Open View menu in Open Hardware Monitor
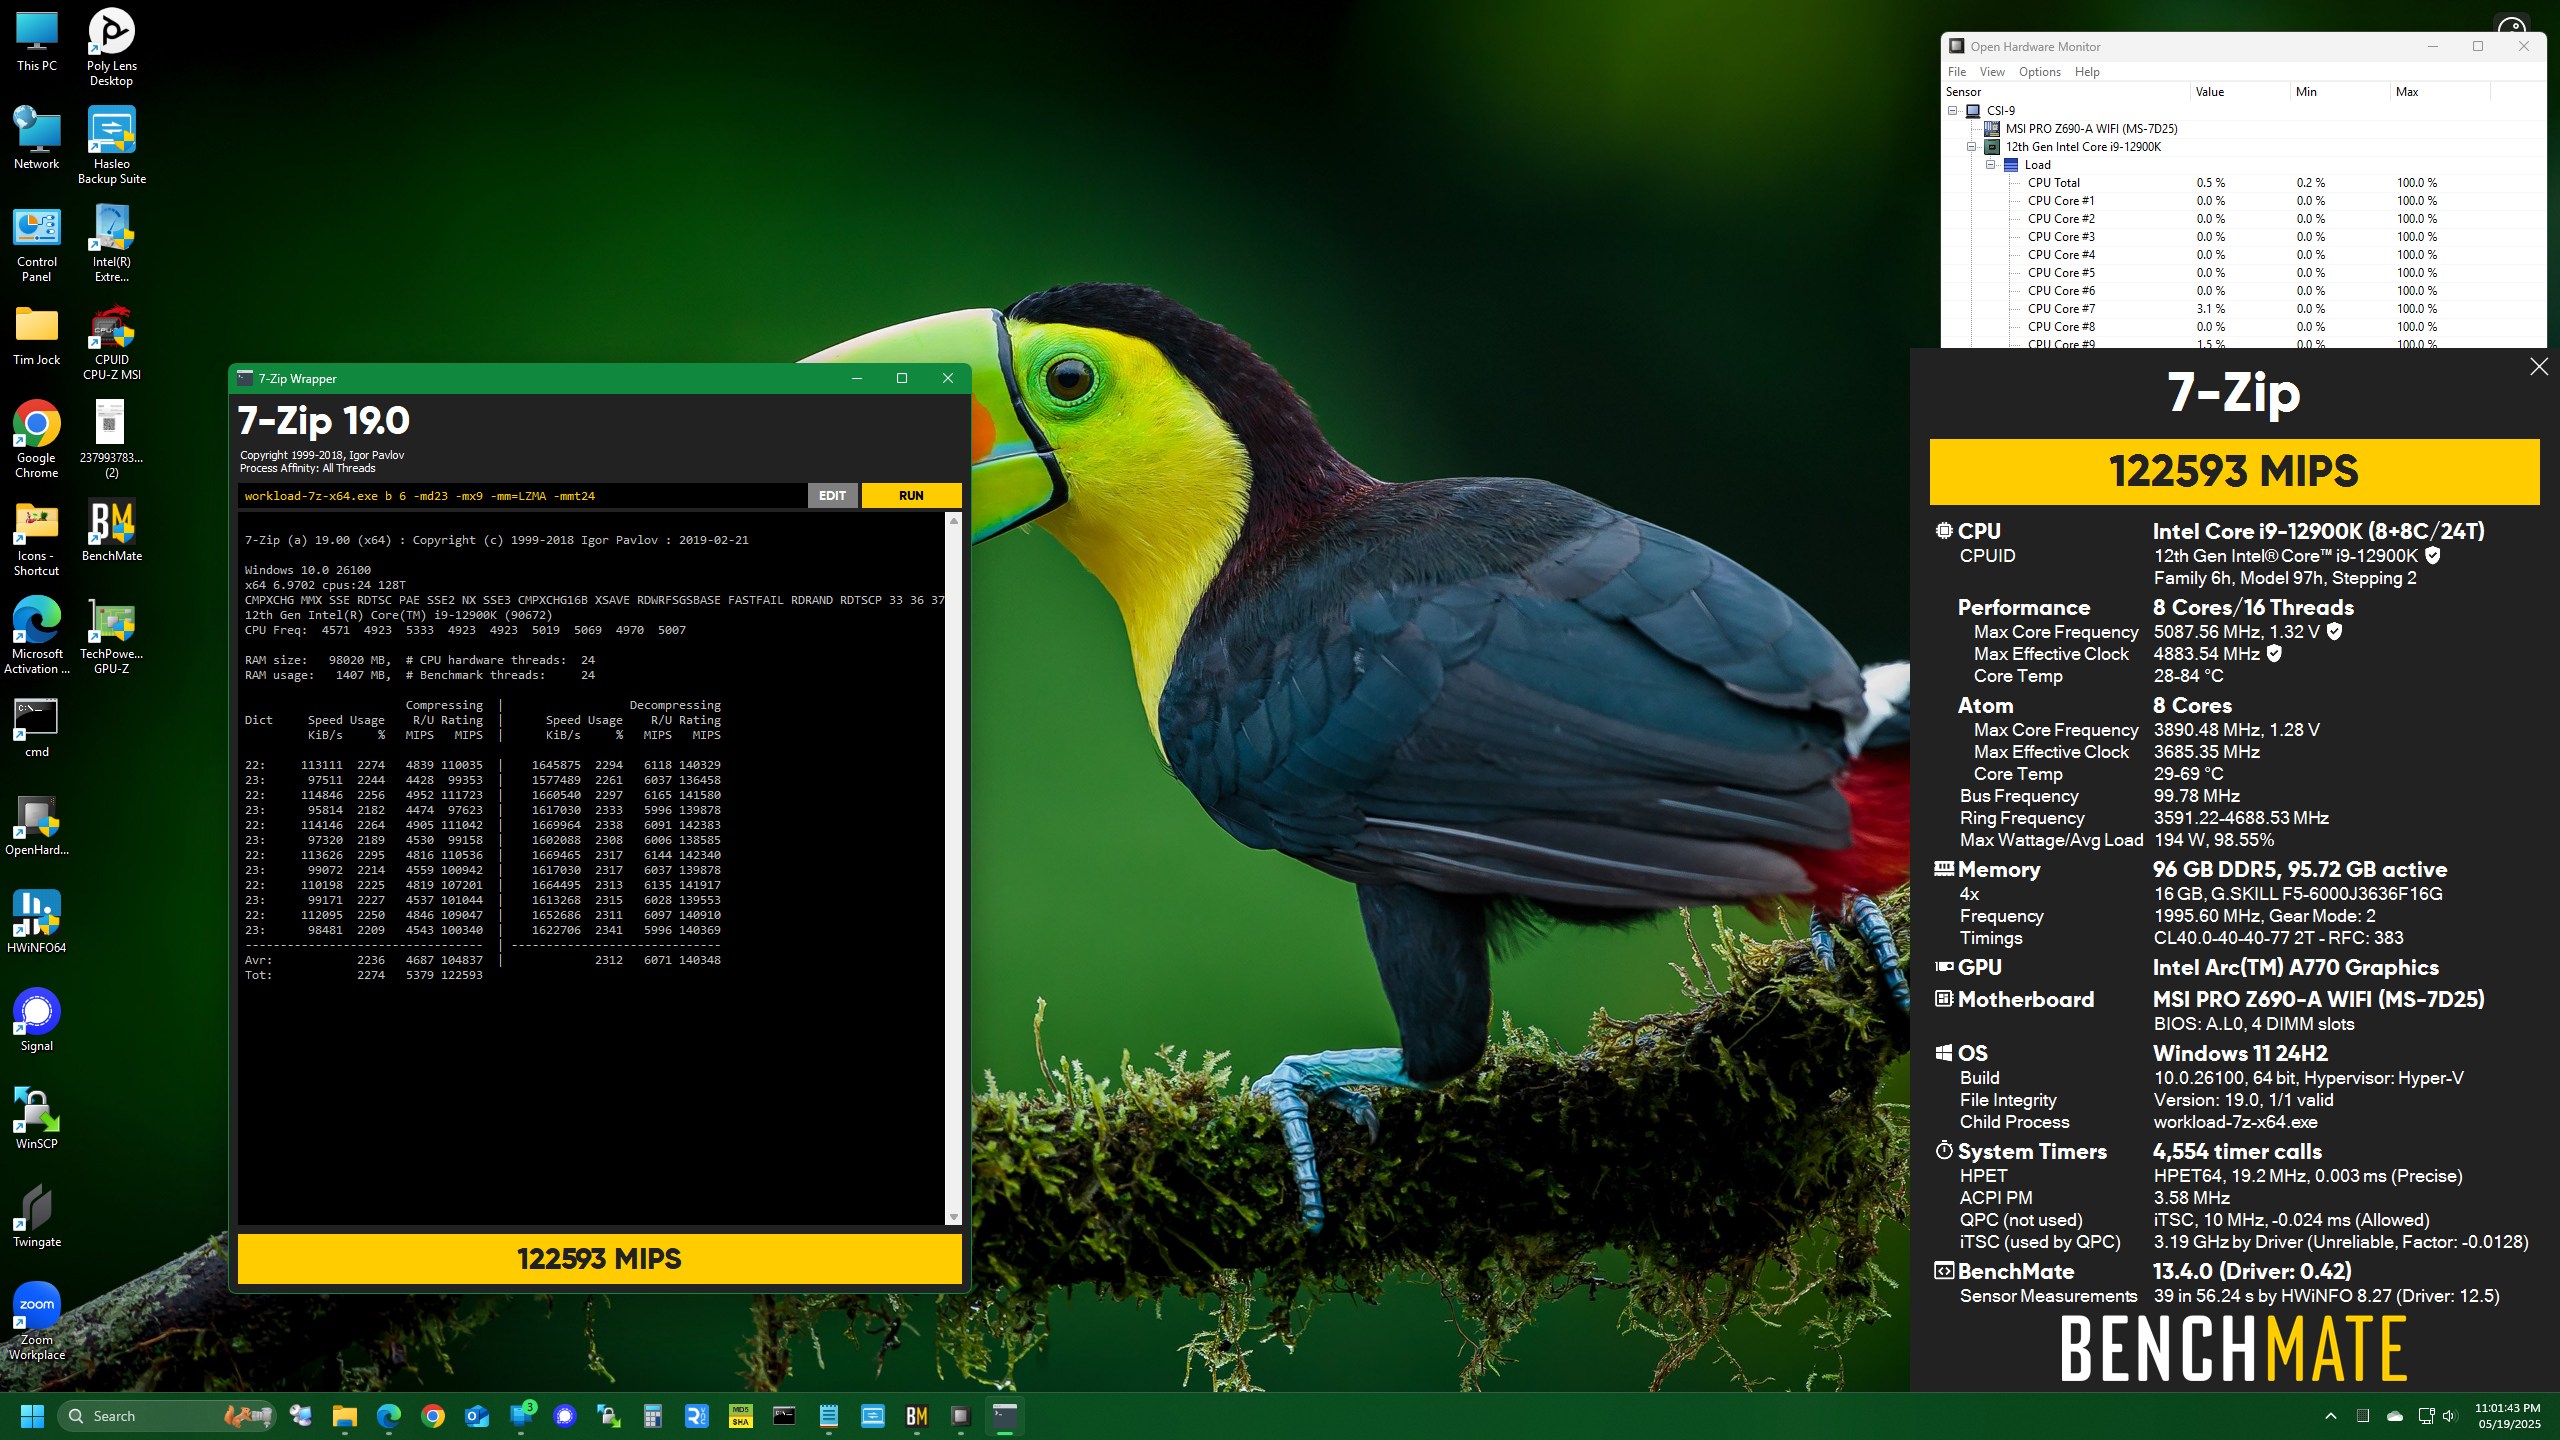The width and height of the screenshot is (2560, 1440). pyautogui.click(x=1992, y=72)
